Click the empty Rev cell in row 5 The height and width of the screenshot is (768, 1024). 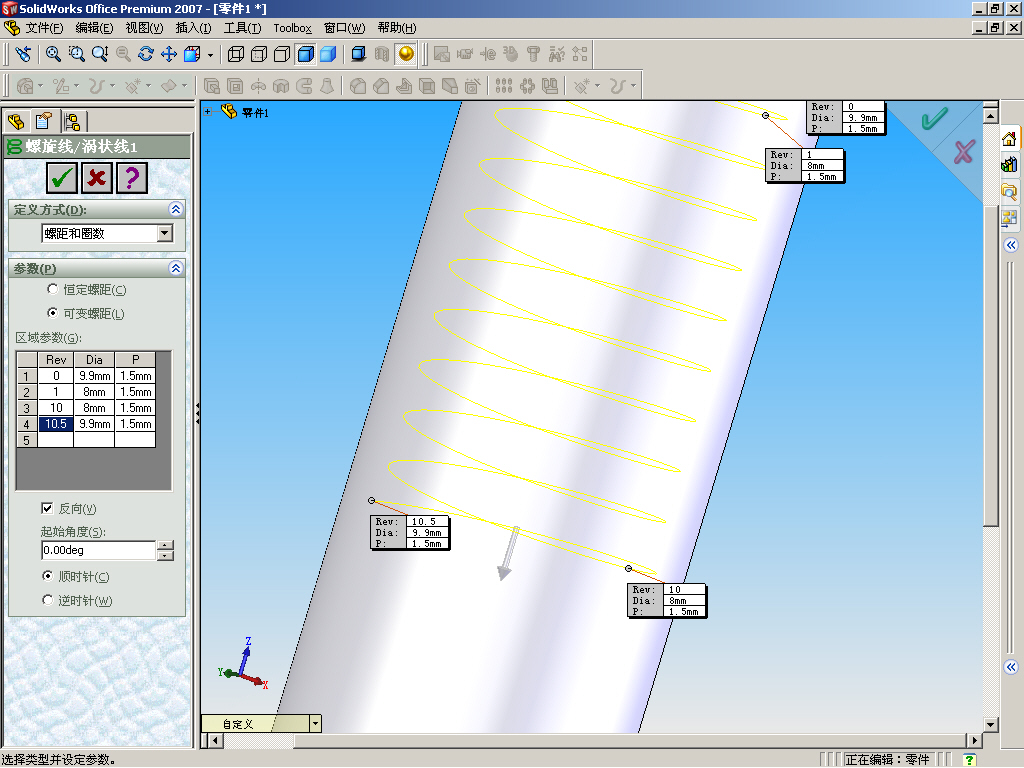coord(56,440)
